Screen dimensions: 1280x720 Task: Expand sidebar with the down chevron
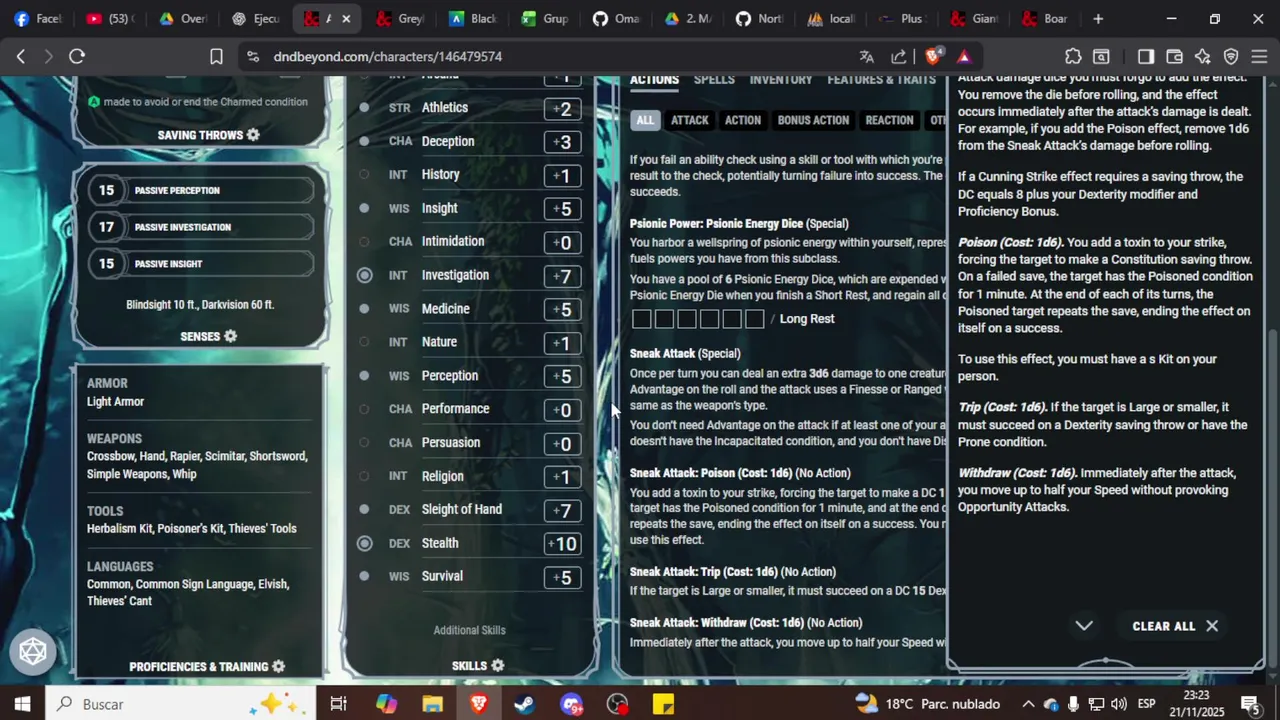click(1084, 626)
